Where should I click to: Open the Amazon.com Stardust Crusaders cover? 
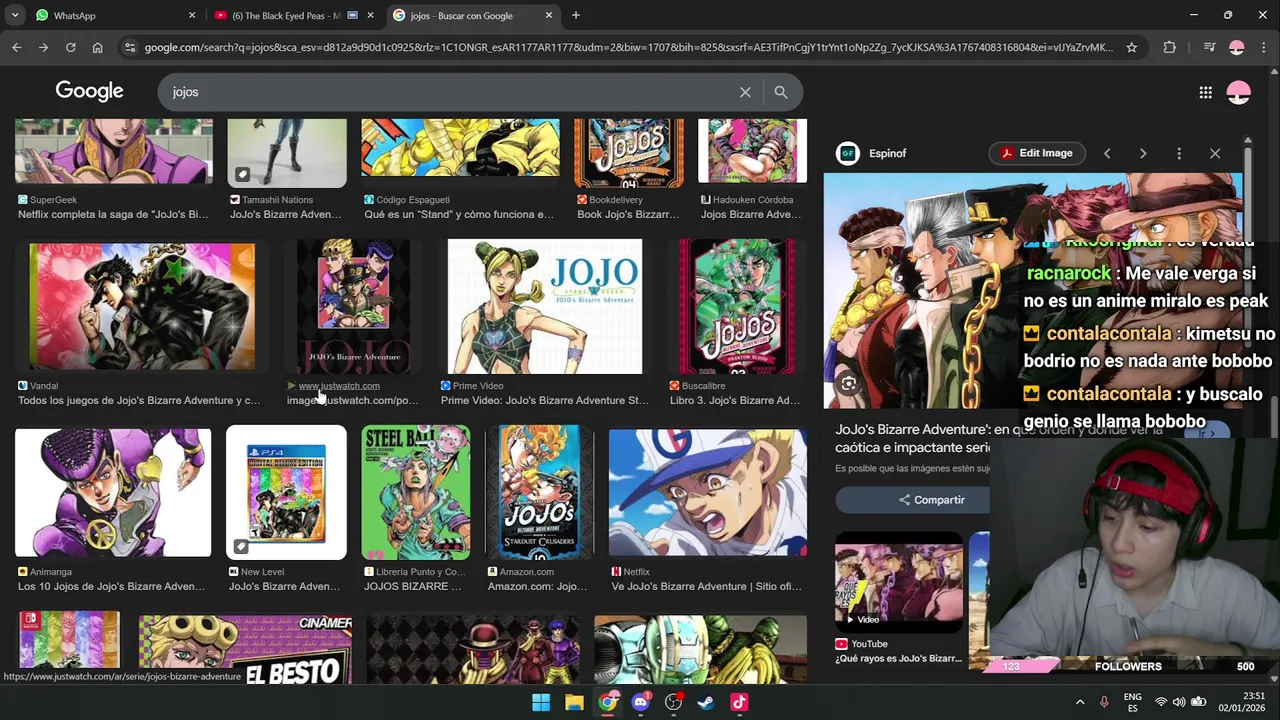click(x=539, y=492)
